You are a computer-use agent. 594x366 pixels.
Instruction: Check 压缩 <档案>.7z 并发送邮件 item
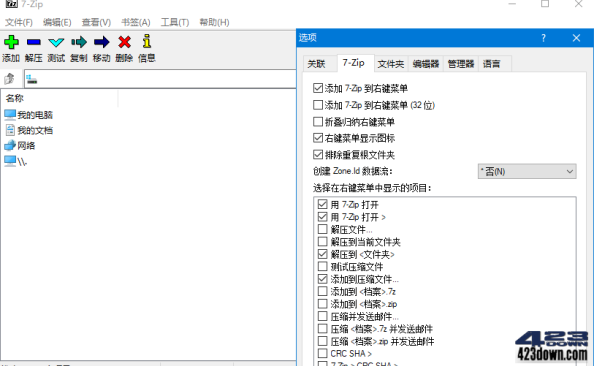322,329
